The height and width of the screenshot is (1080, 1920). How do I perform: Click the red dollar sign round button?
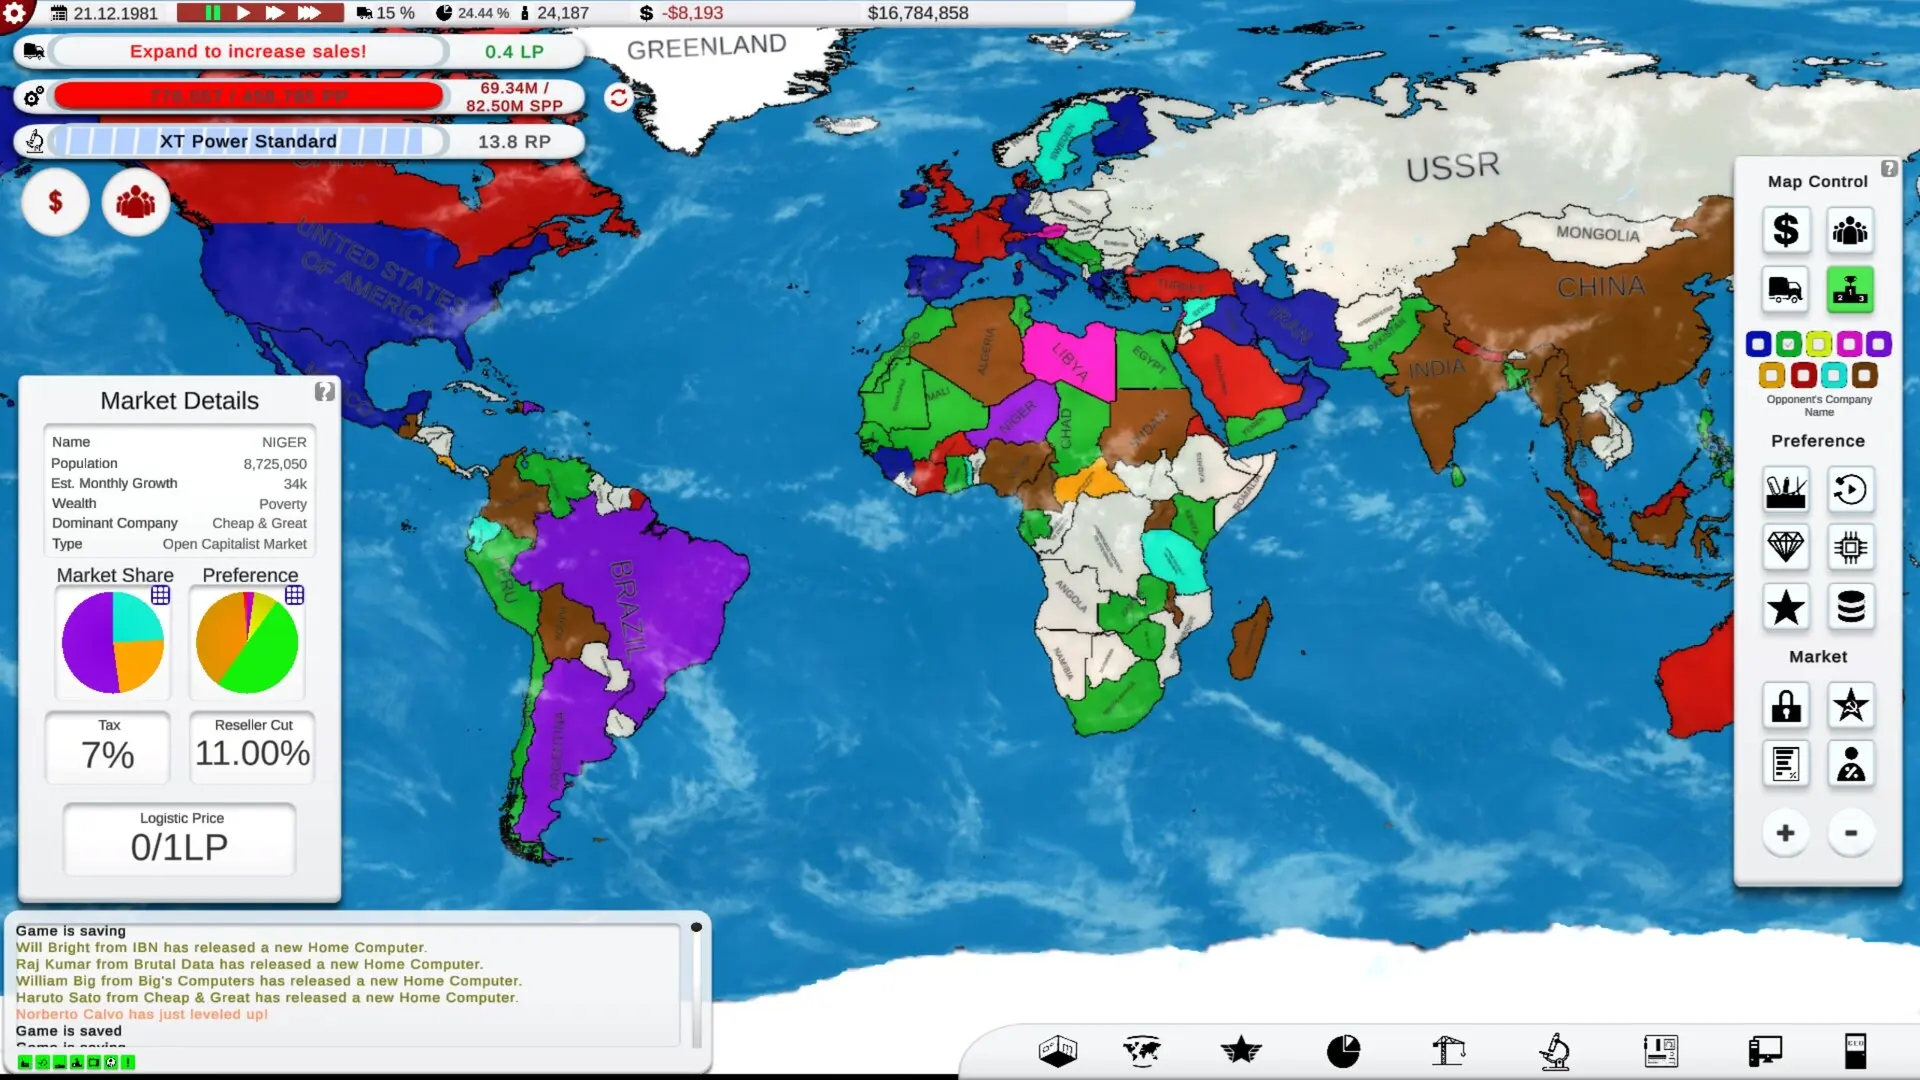(56, 202)
